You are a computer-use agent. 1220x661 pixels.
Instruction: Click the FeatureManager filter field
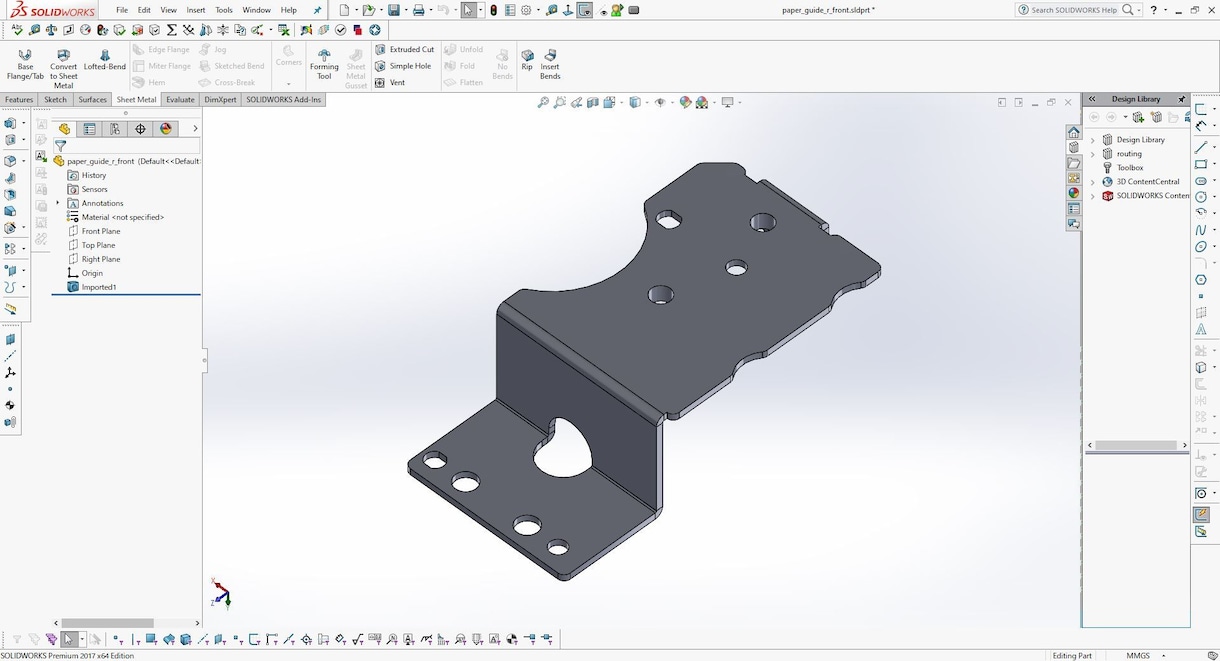(128, 146)
